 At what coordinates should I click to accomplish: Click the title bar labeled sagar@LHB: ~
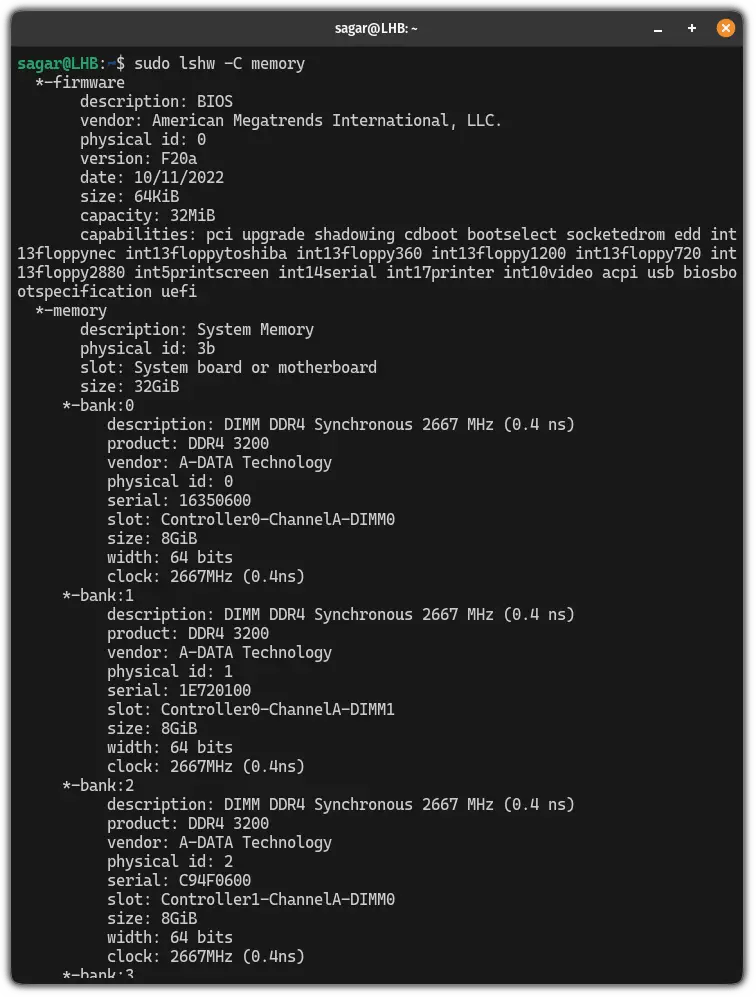[x=377, y=28]
